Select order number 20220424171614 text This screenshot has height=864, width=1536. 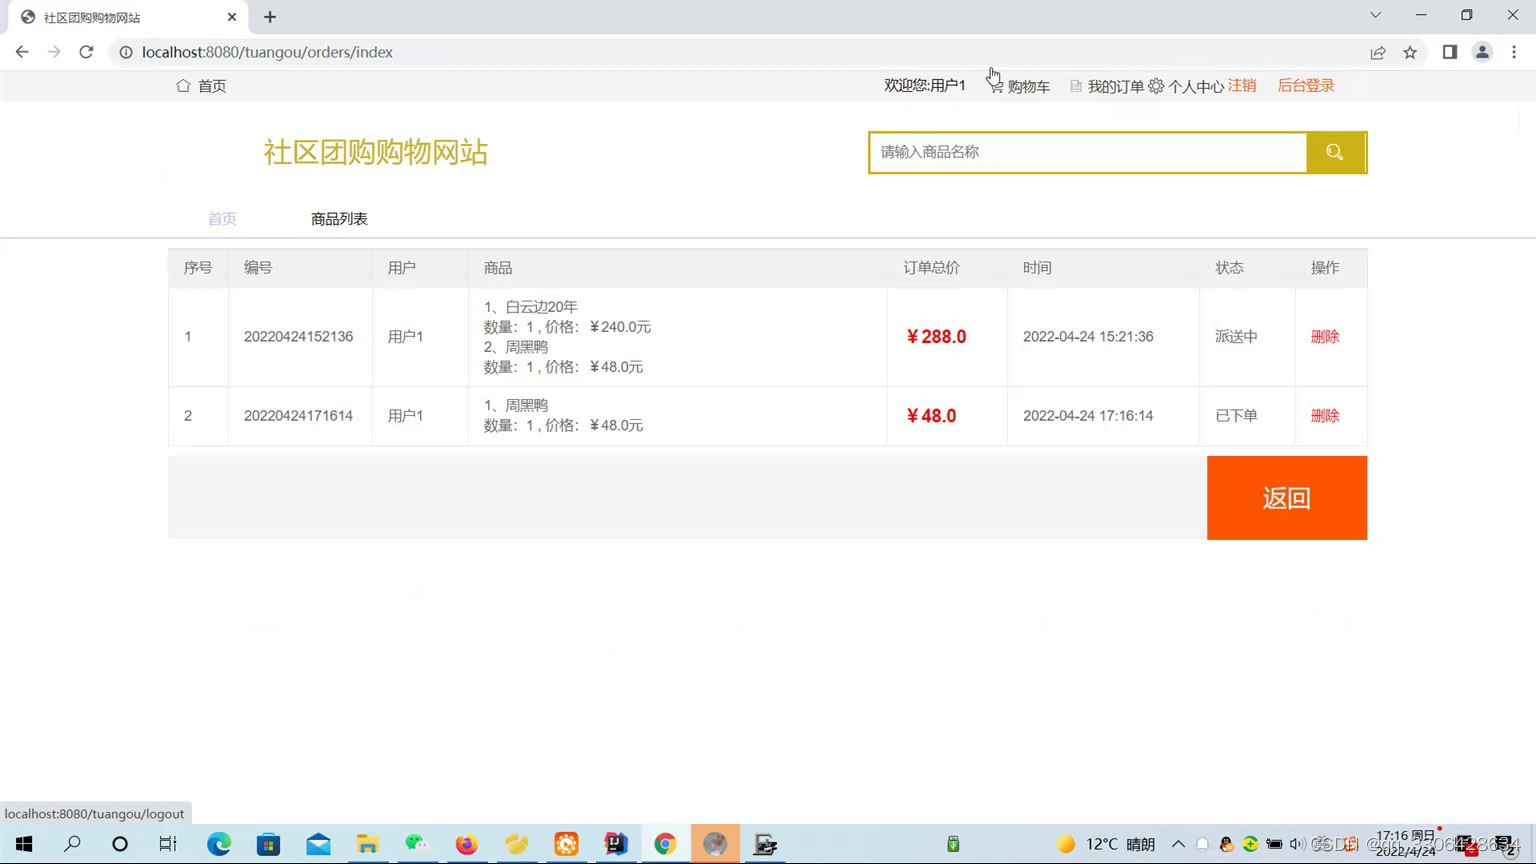click(298, 416)
